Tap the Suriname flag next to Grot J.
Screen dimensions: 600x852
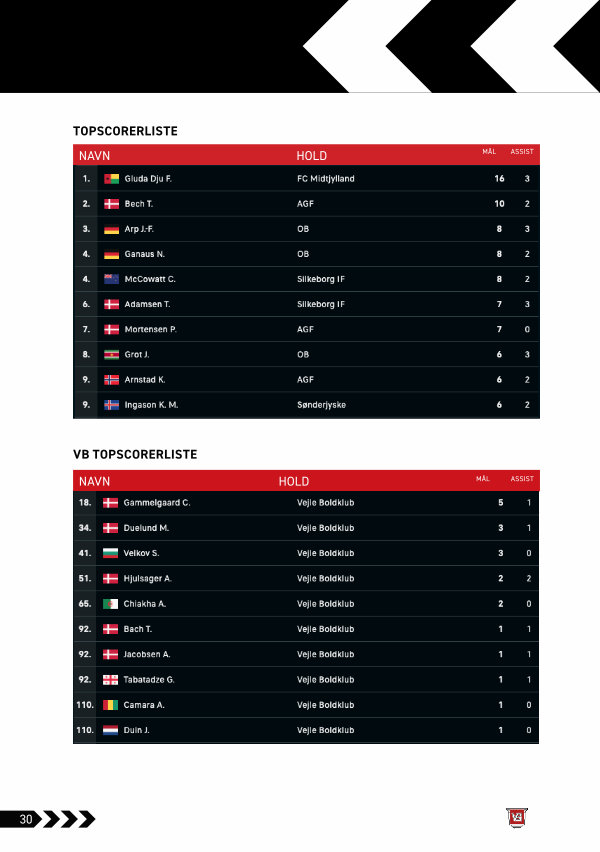[x=111, y=354]
